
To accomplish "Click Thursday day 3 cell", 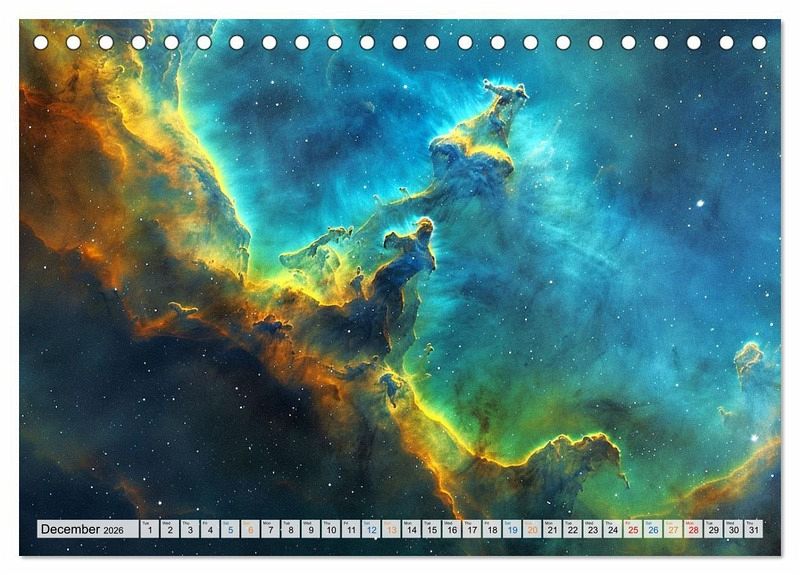I will [190, 529].
